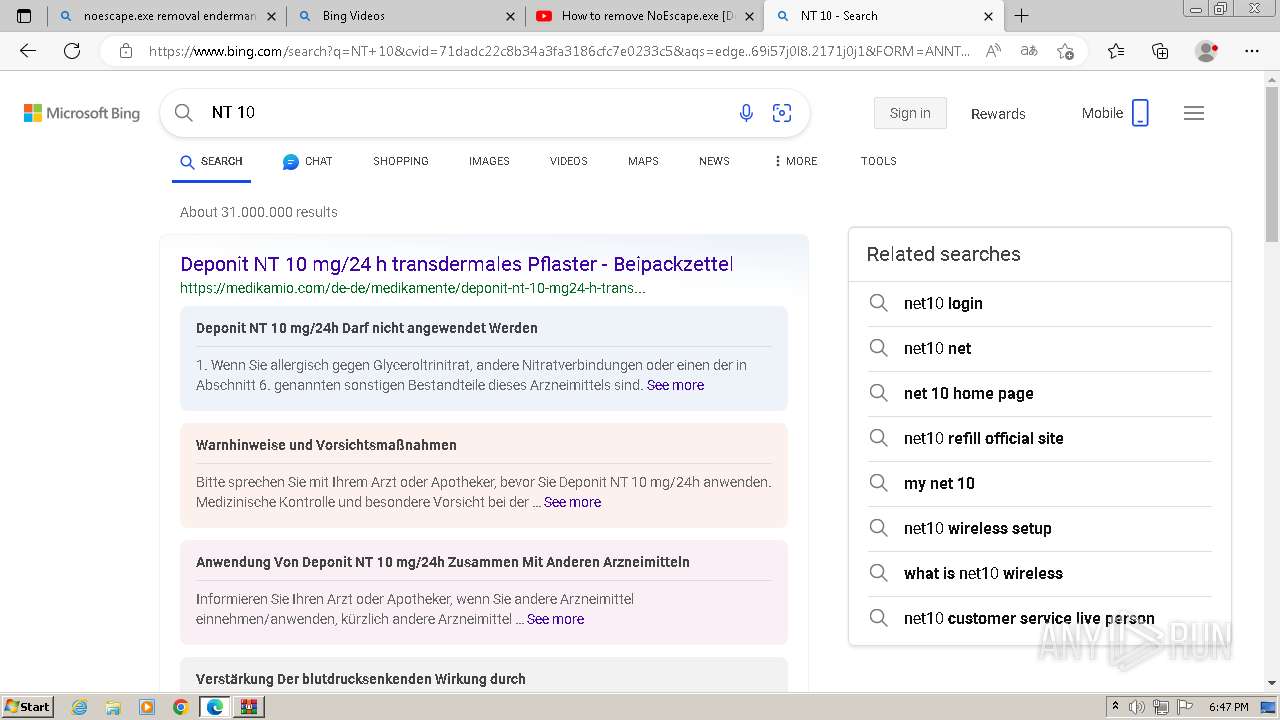This screenshot has height=720, width=1280.
Task: Search related term net10 wireless setup
Action: pyautogui.click(x=1040, y=528)
